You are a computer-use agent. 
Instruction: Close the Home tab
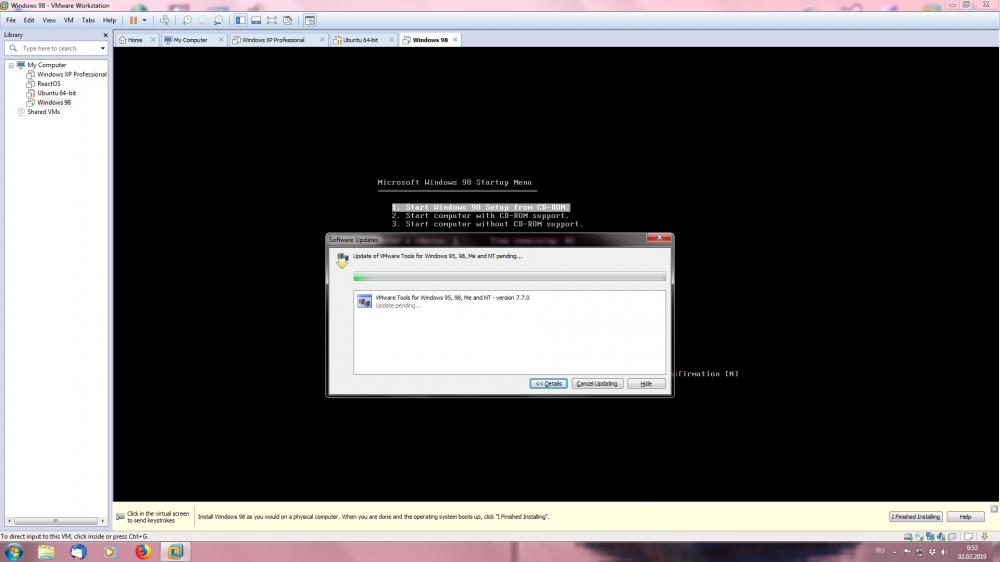(x=153, y=40)
